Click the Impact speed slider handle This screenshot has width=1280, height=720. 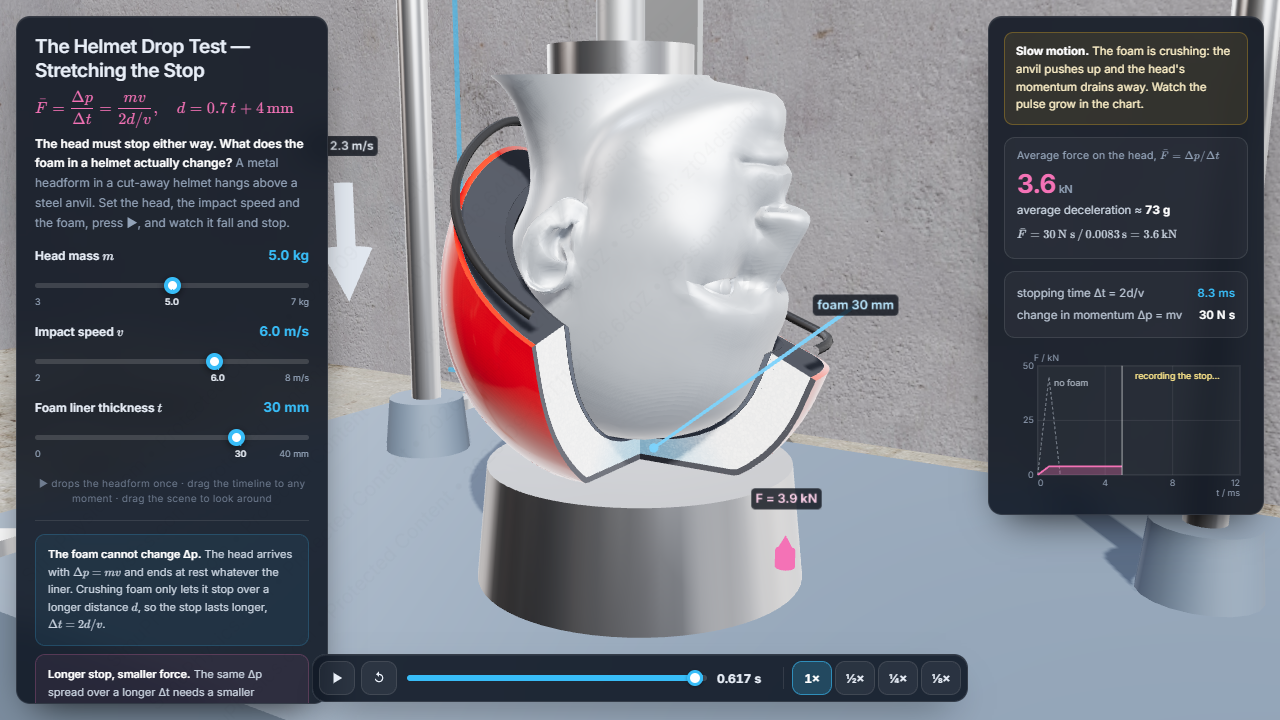[x=214, y=361]
